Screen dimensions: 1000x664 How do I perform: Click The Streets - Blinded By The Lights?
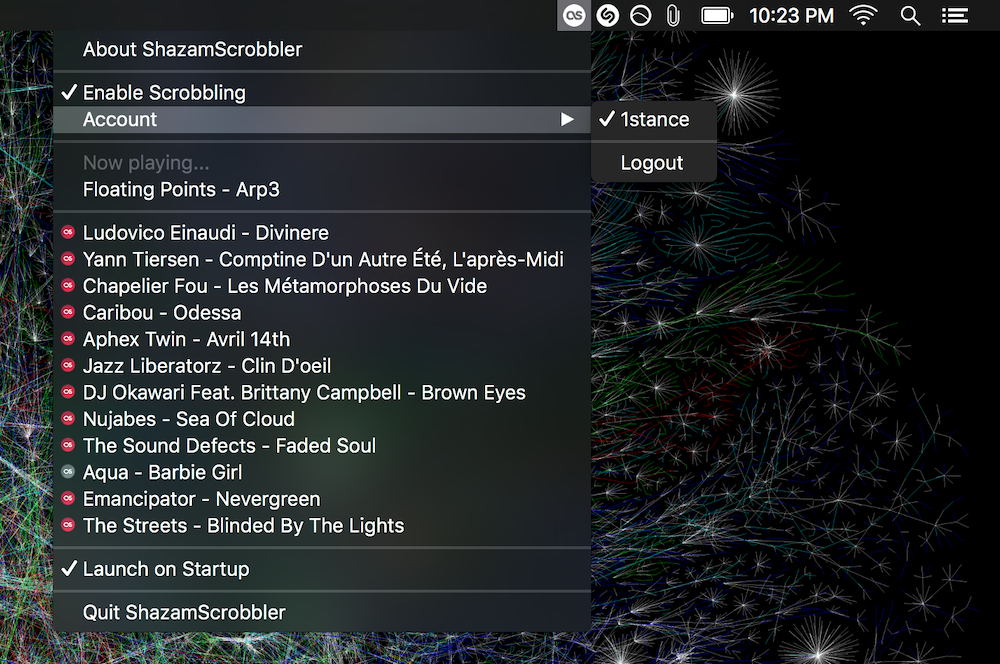click(x=322, y=526)
